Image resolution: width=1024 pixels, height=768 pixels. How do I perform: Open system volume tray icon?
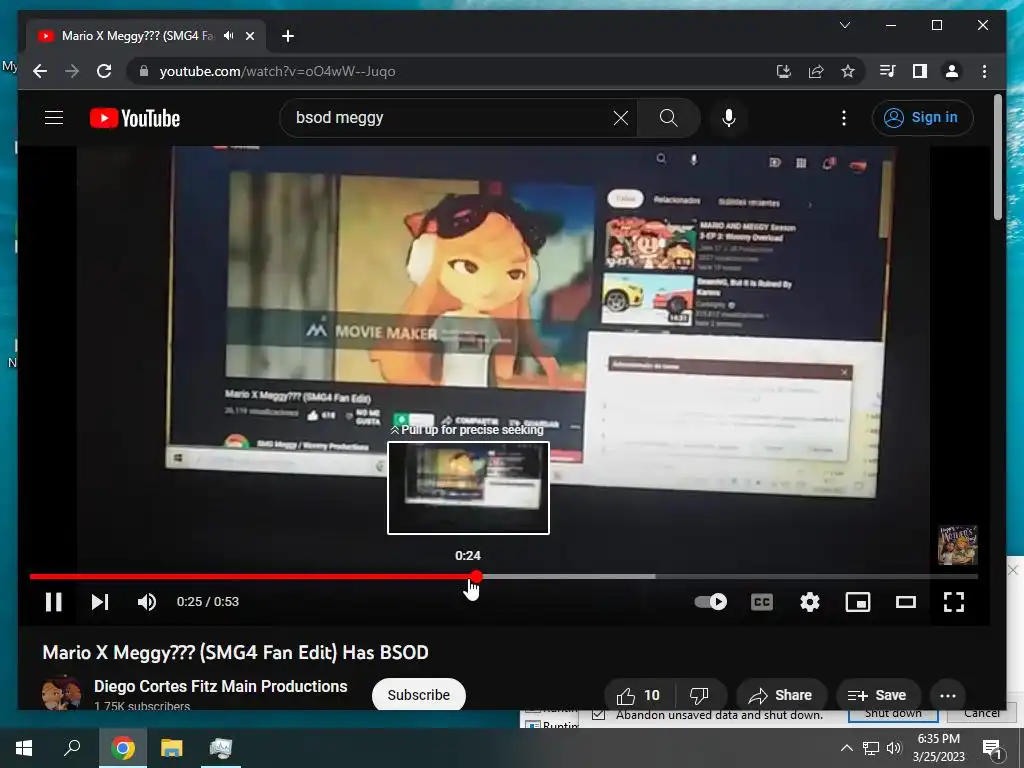(x=894, y=748)
